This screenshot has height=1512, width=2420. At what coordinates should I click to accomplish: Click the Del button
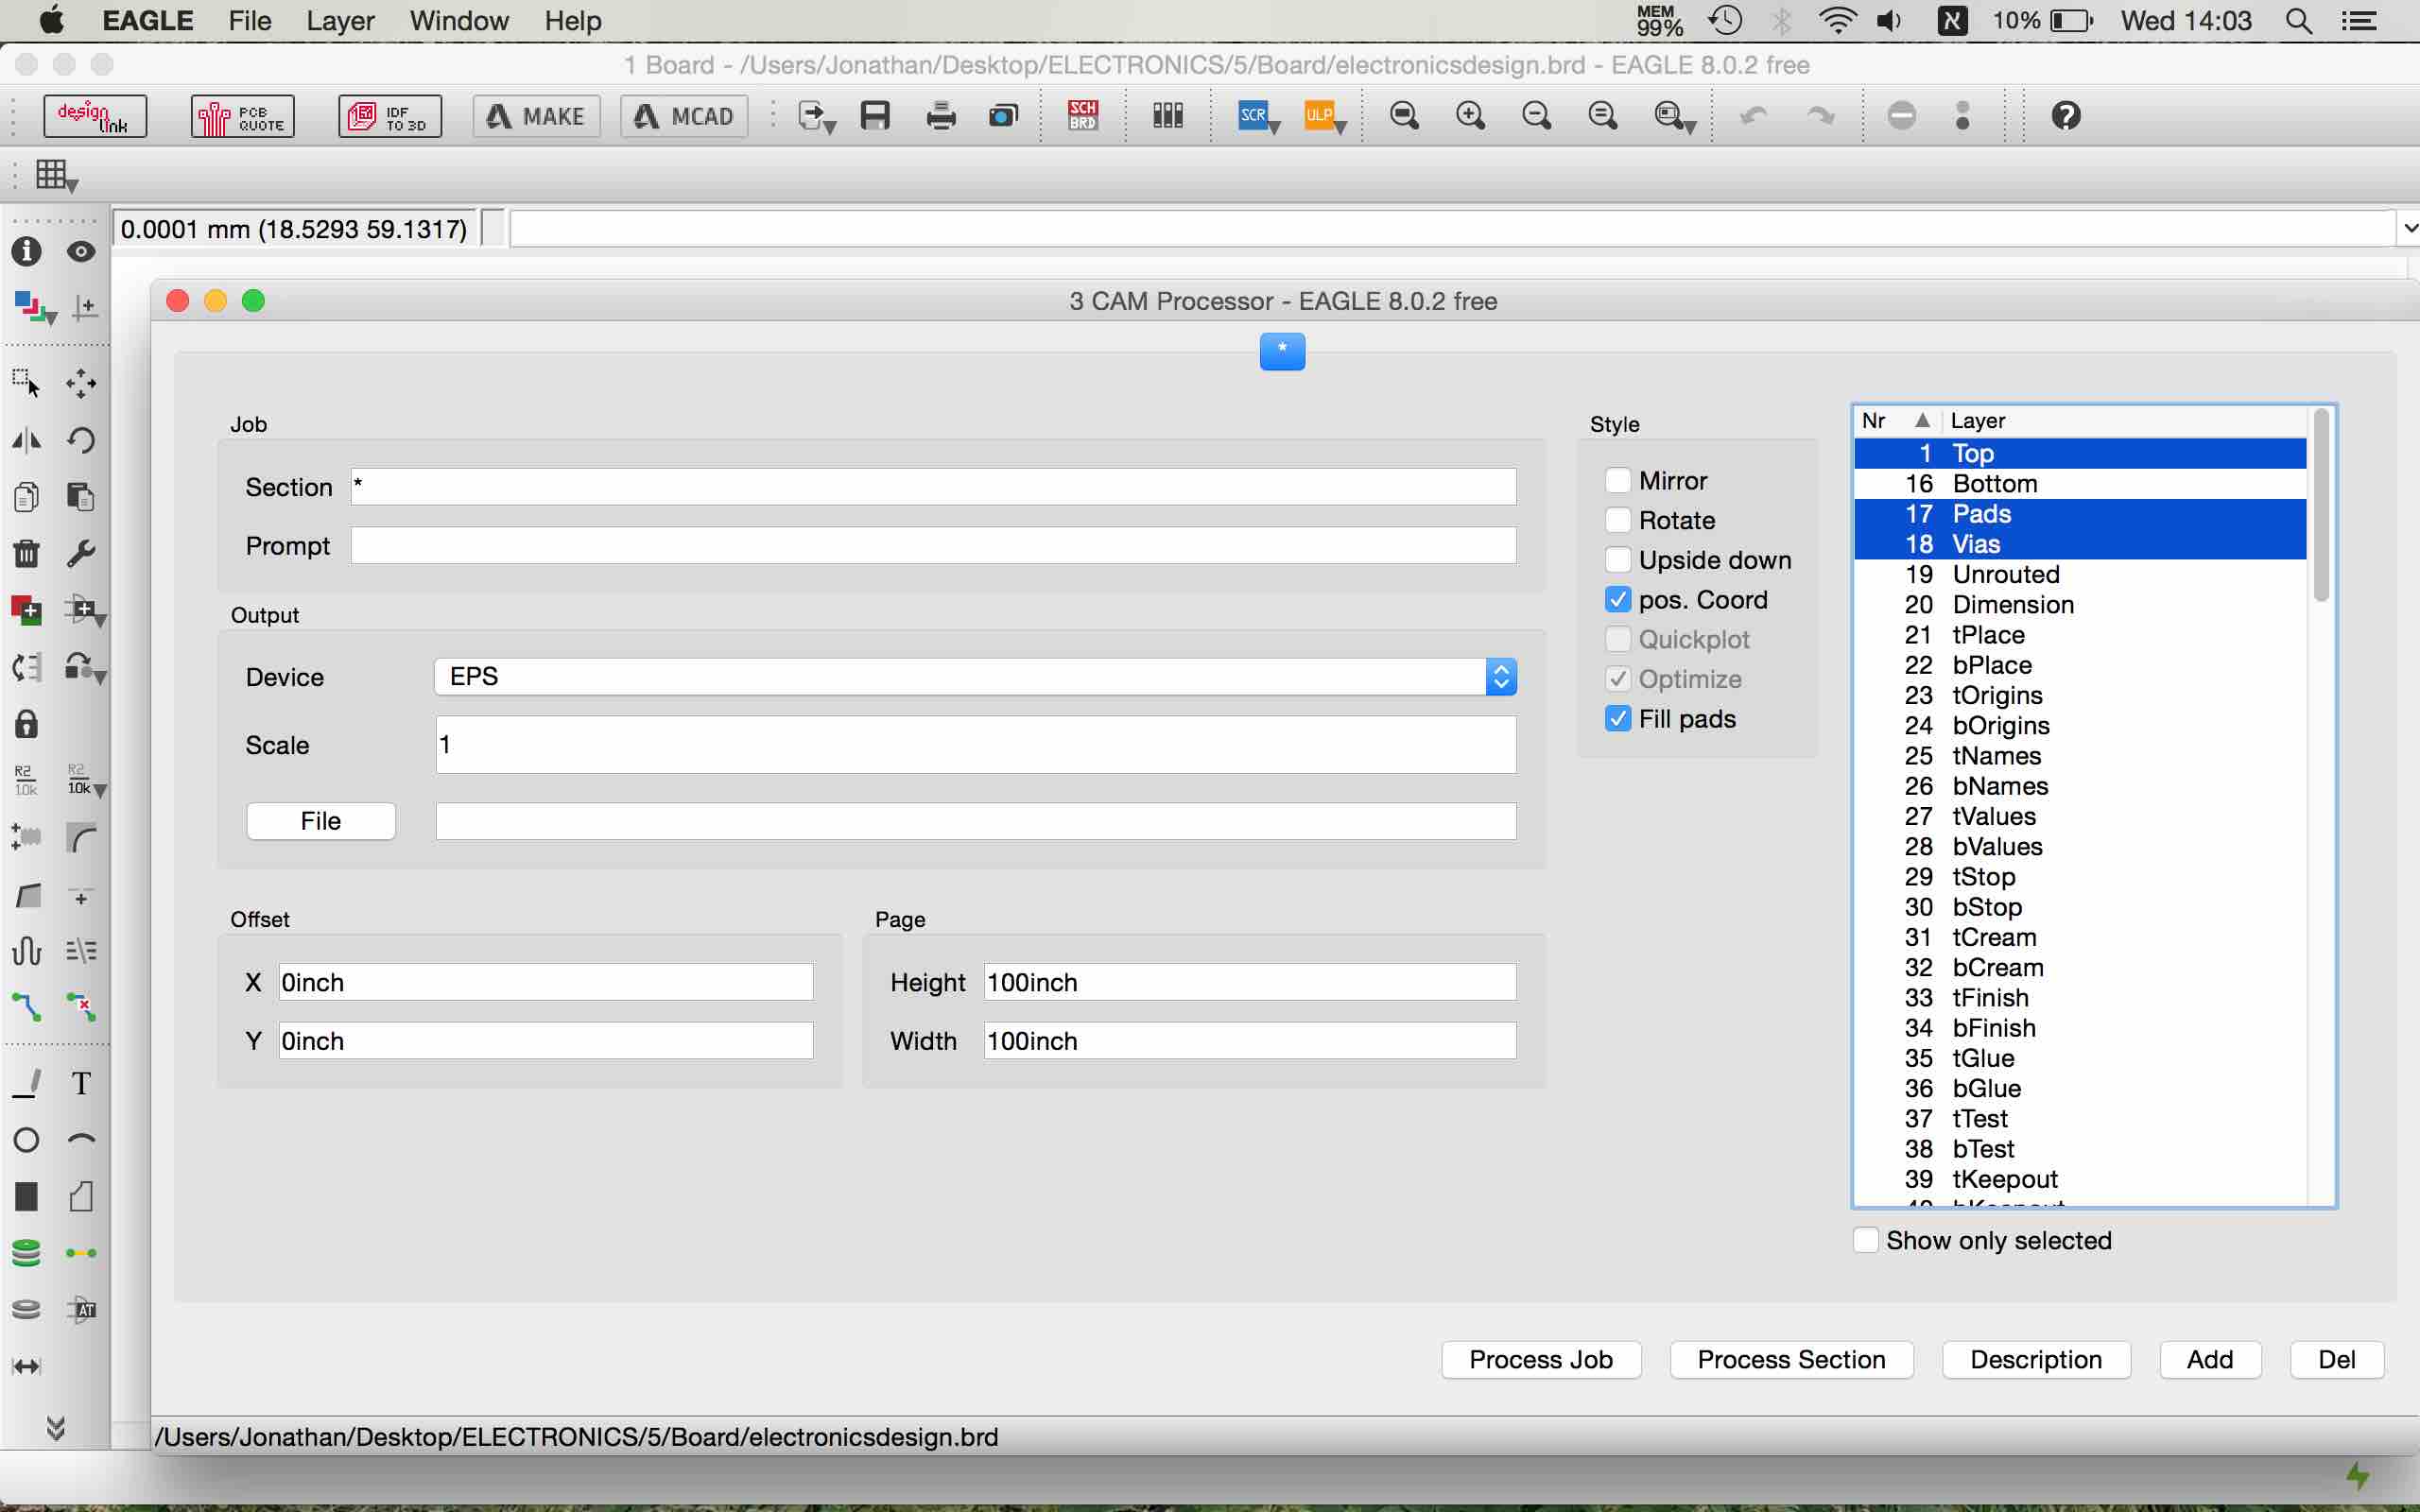coord(2337,1360)
